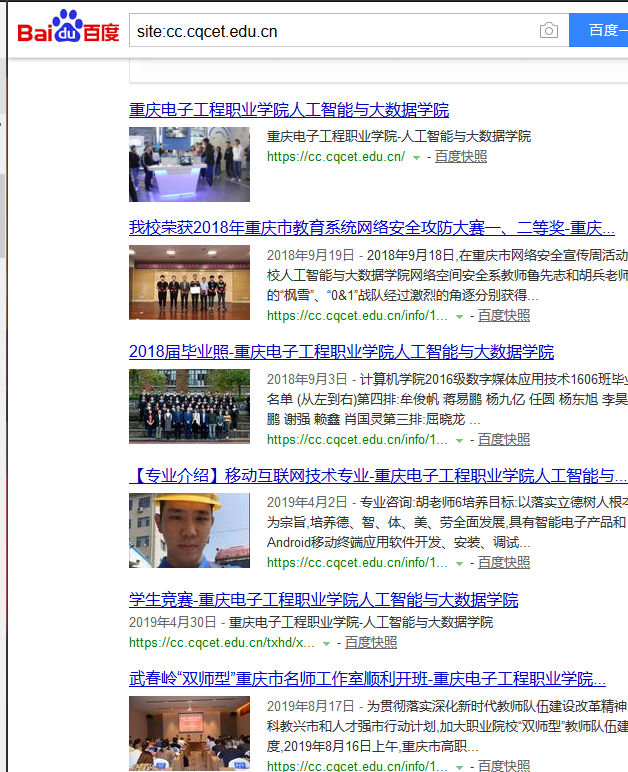Click thumbnail of man in yellow helmet

point(189,531)
